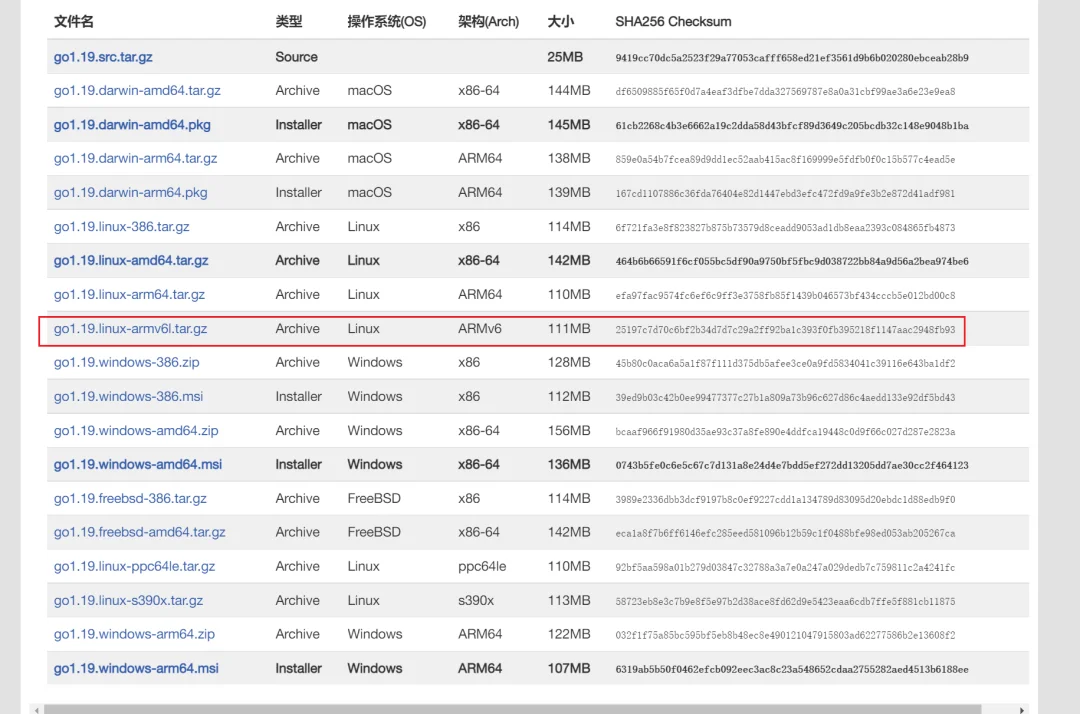This screenshot has width=1080, height=714.
Task: Download go1.19.freebsd-amd64.tar.gz archive
Action: 140,532
